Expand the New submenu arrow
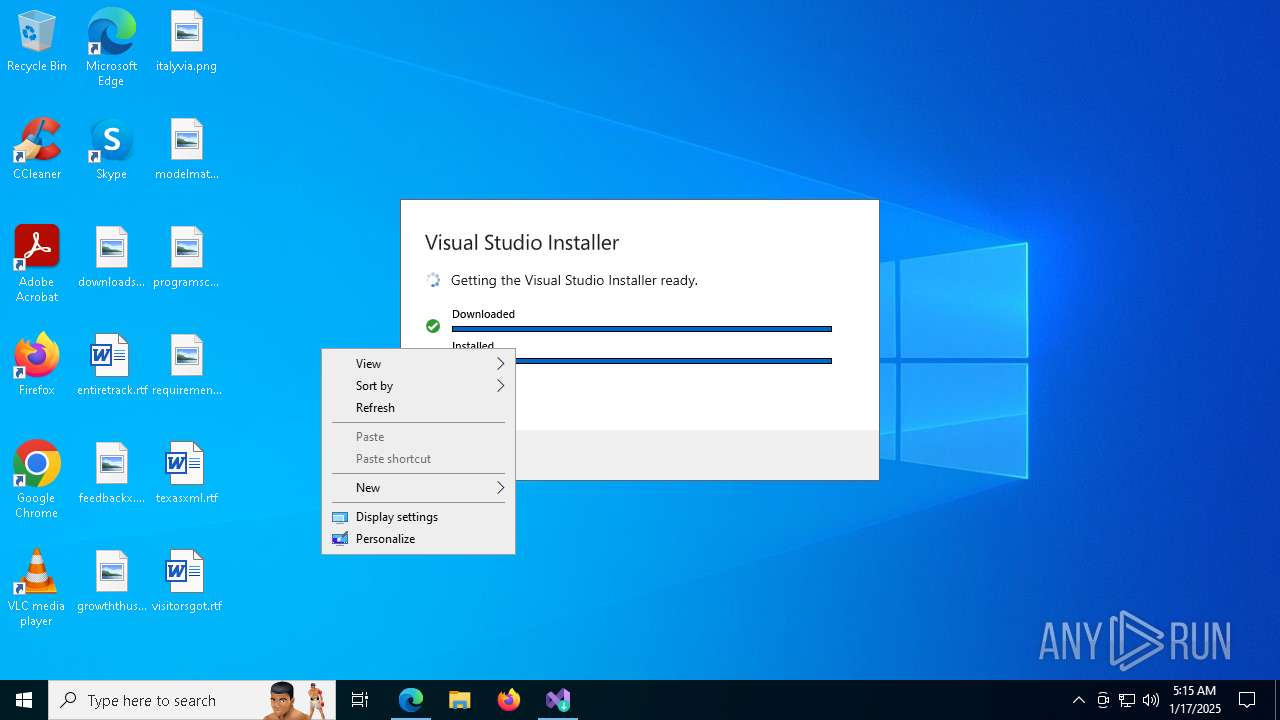The height and width of the screenshot is (720, 1280). coord(501,488)
